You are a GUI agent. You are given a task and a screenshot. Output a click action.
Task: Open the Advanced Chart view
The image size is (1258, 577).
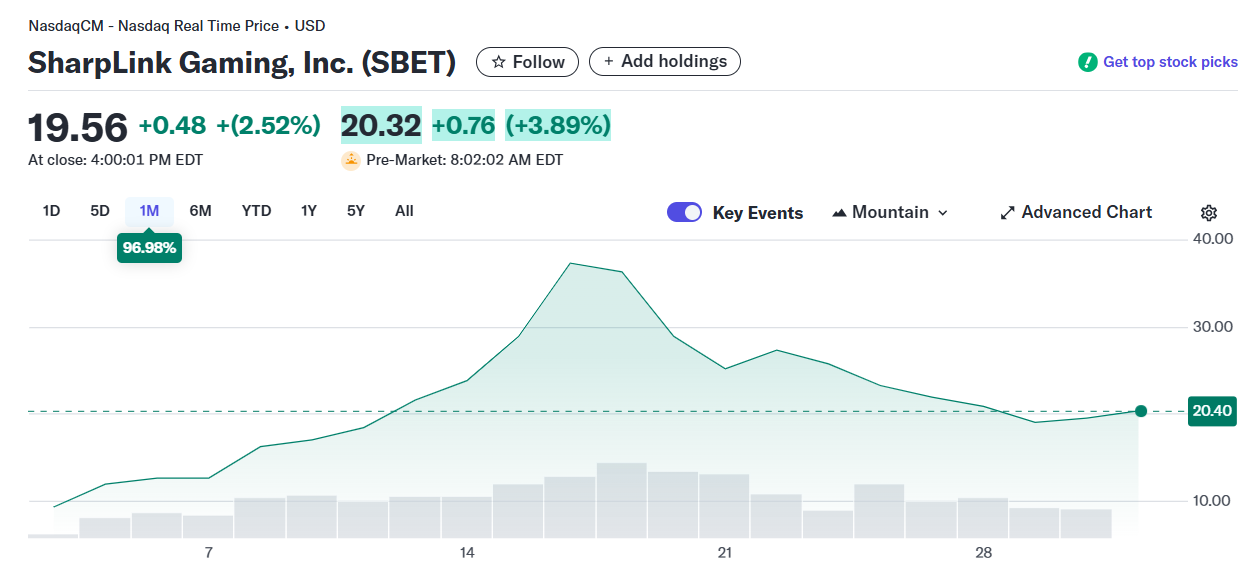pyautogui.click(x=1076, y=212)
